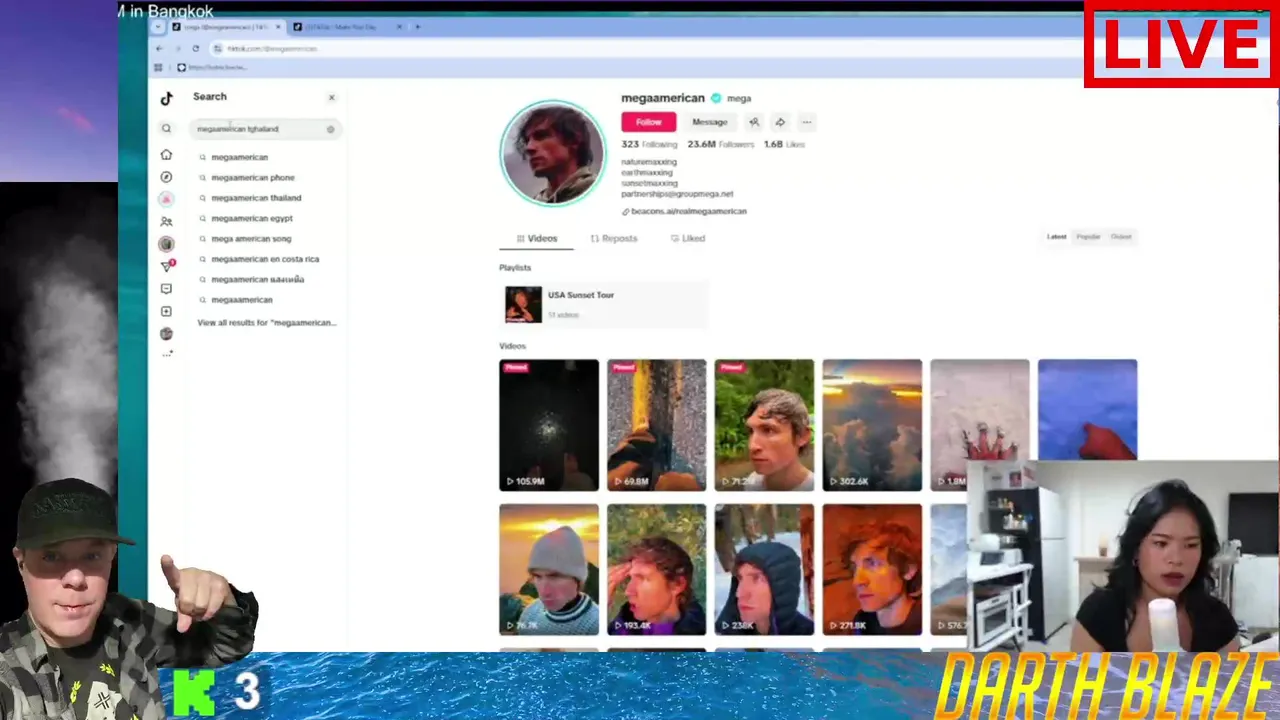
Task: Expand the tab search chevron dropdown
Action: [x=158, y=27]
